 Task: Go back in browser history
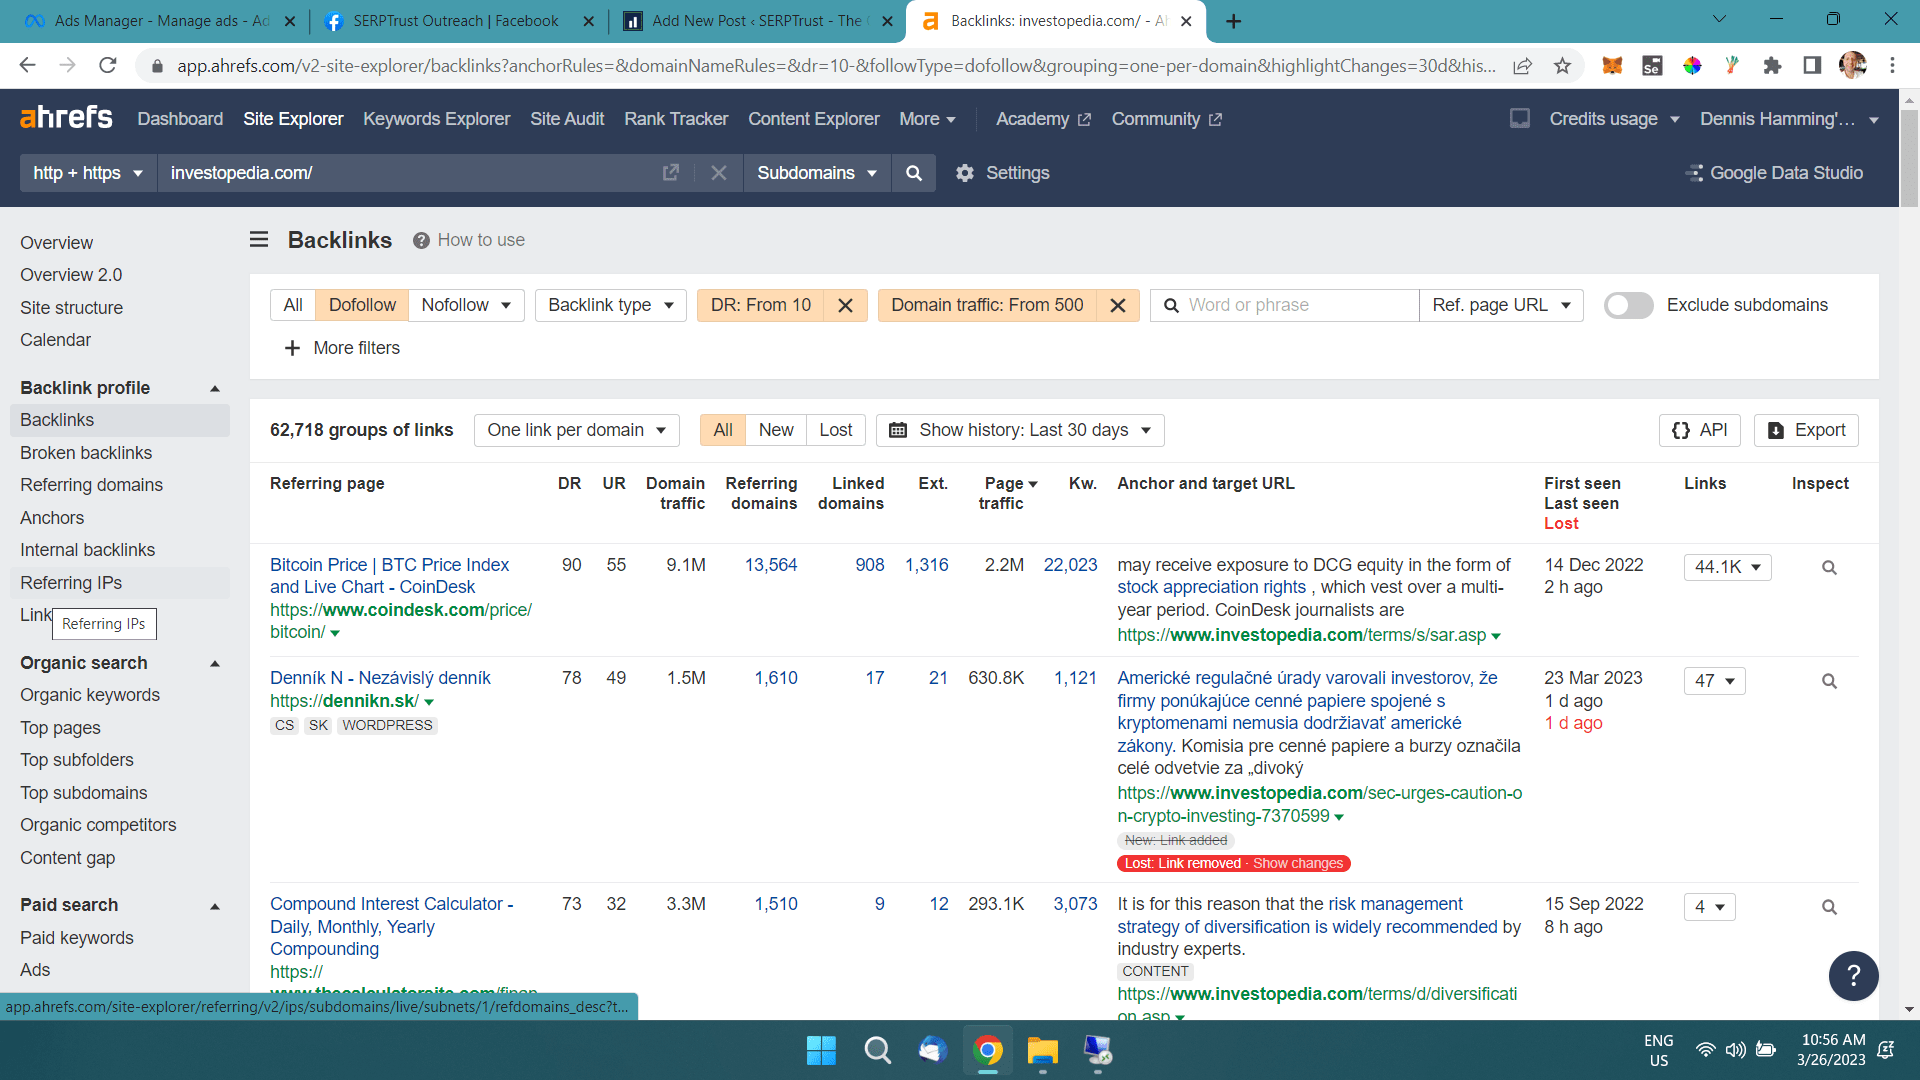point(28,66)
